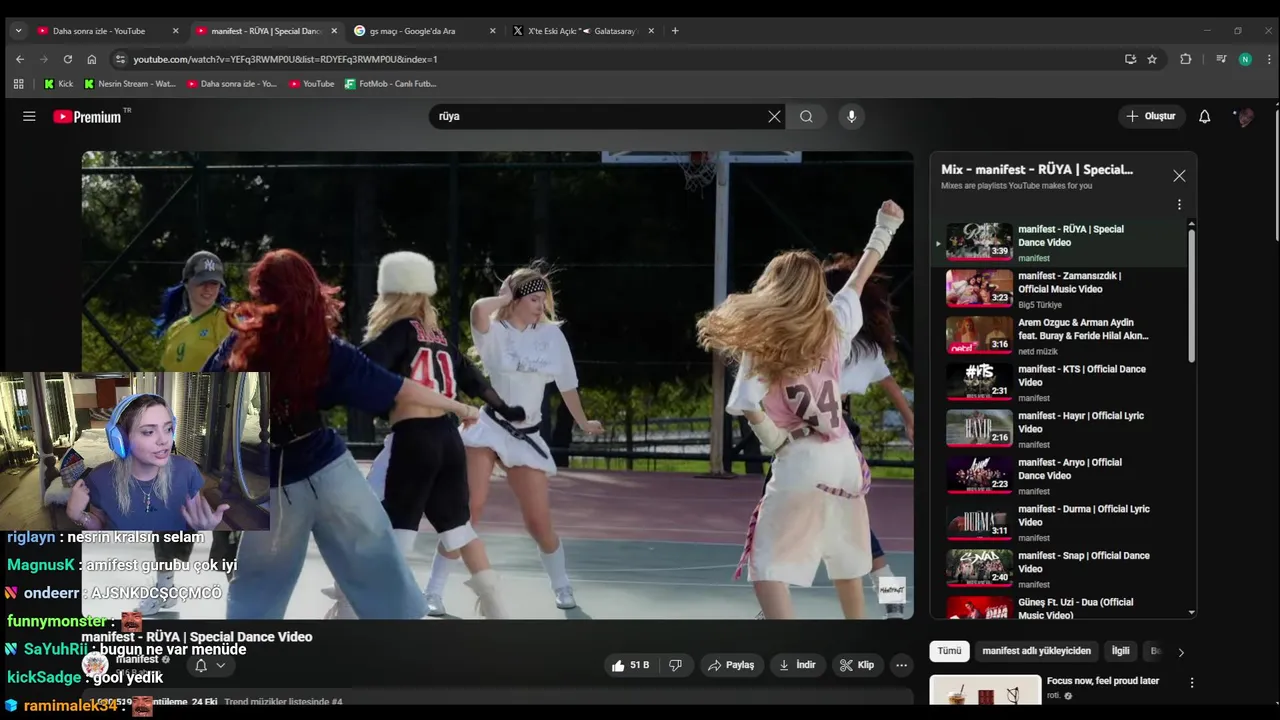Screen dimensions: 1280x720
Task: Open the apps grid in bookmarks bar
Action: 19,84
